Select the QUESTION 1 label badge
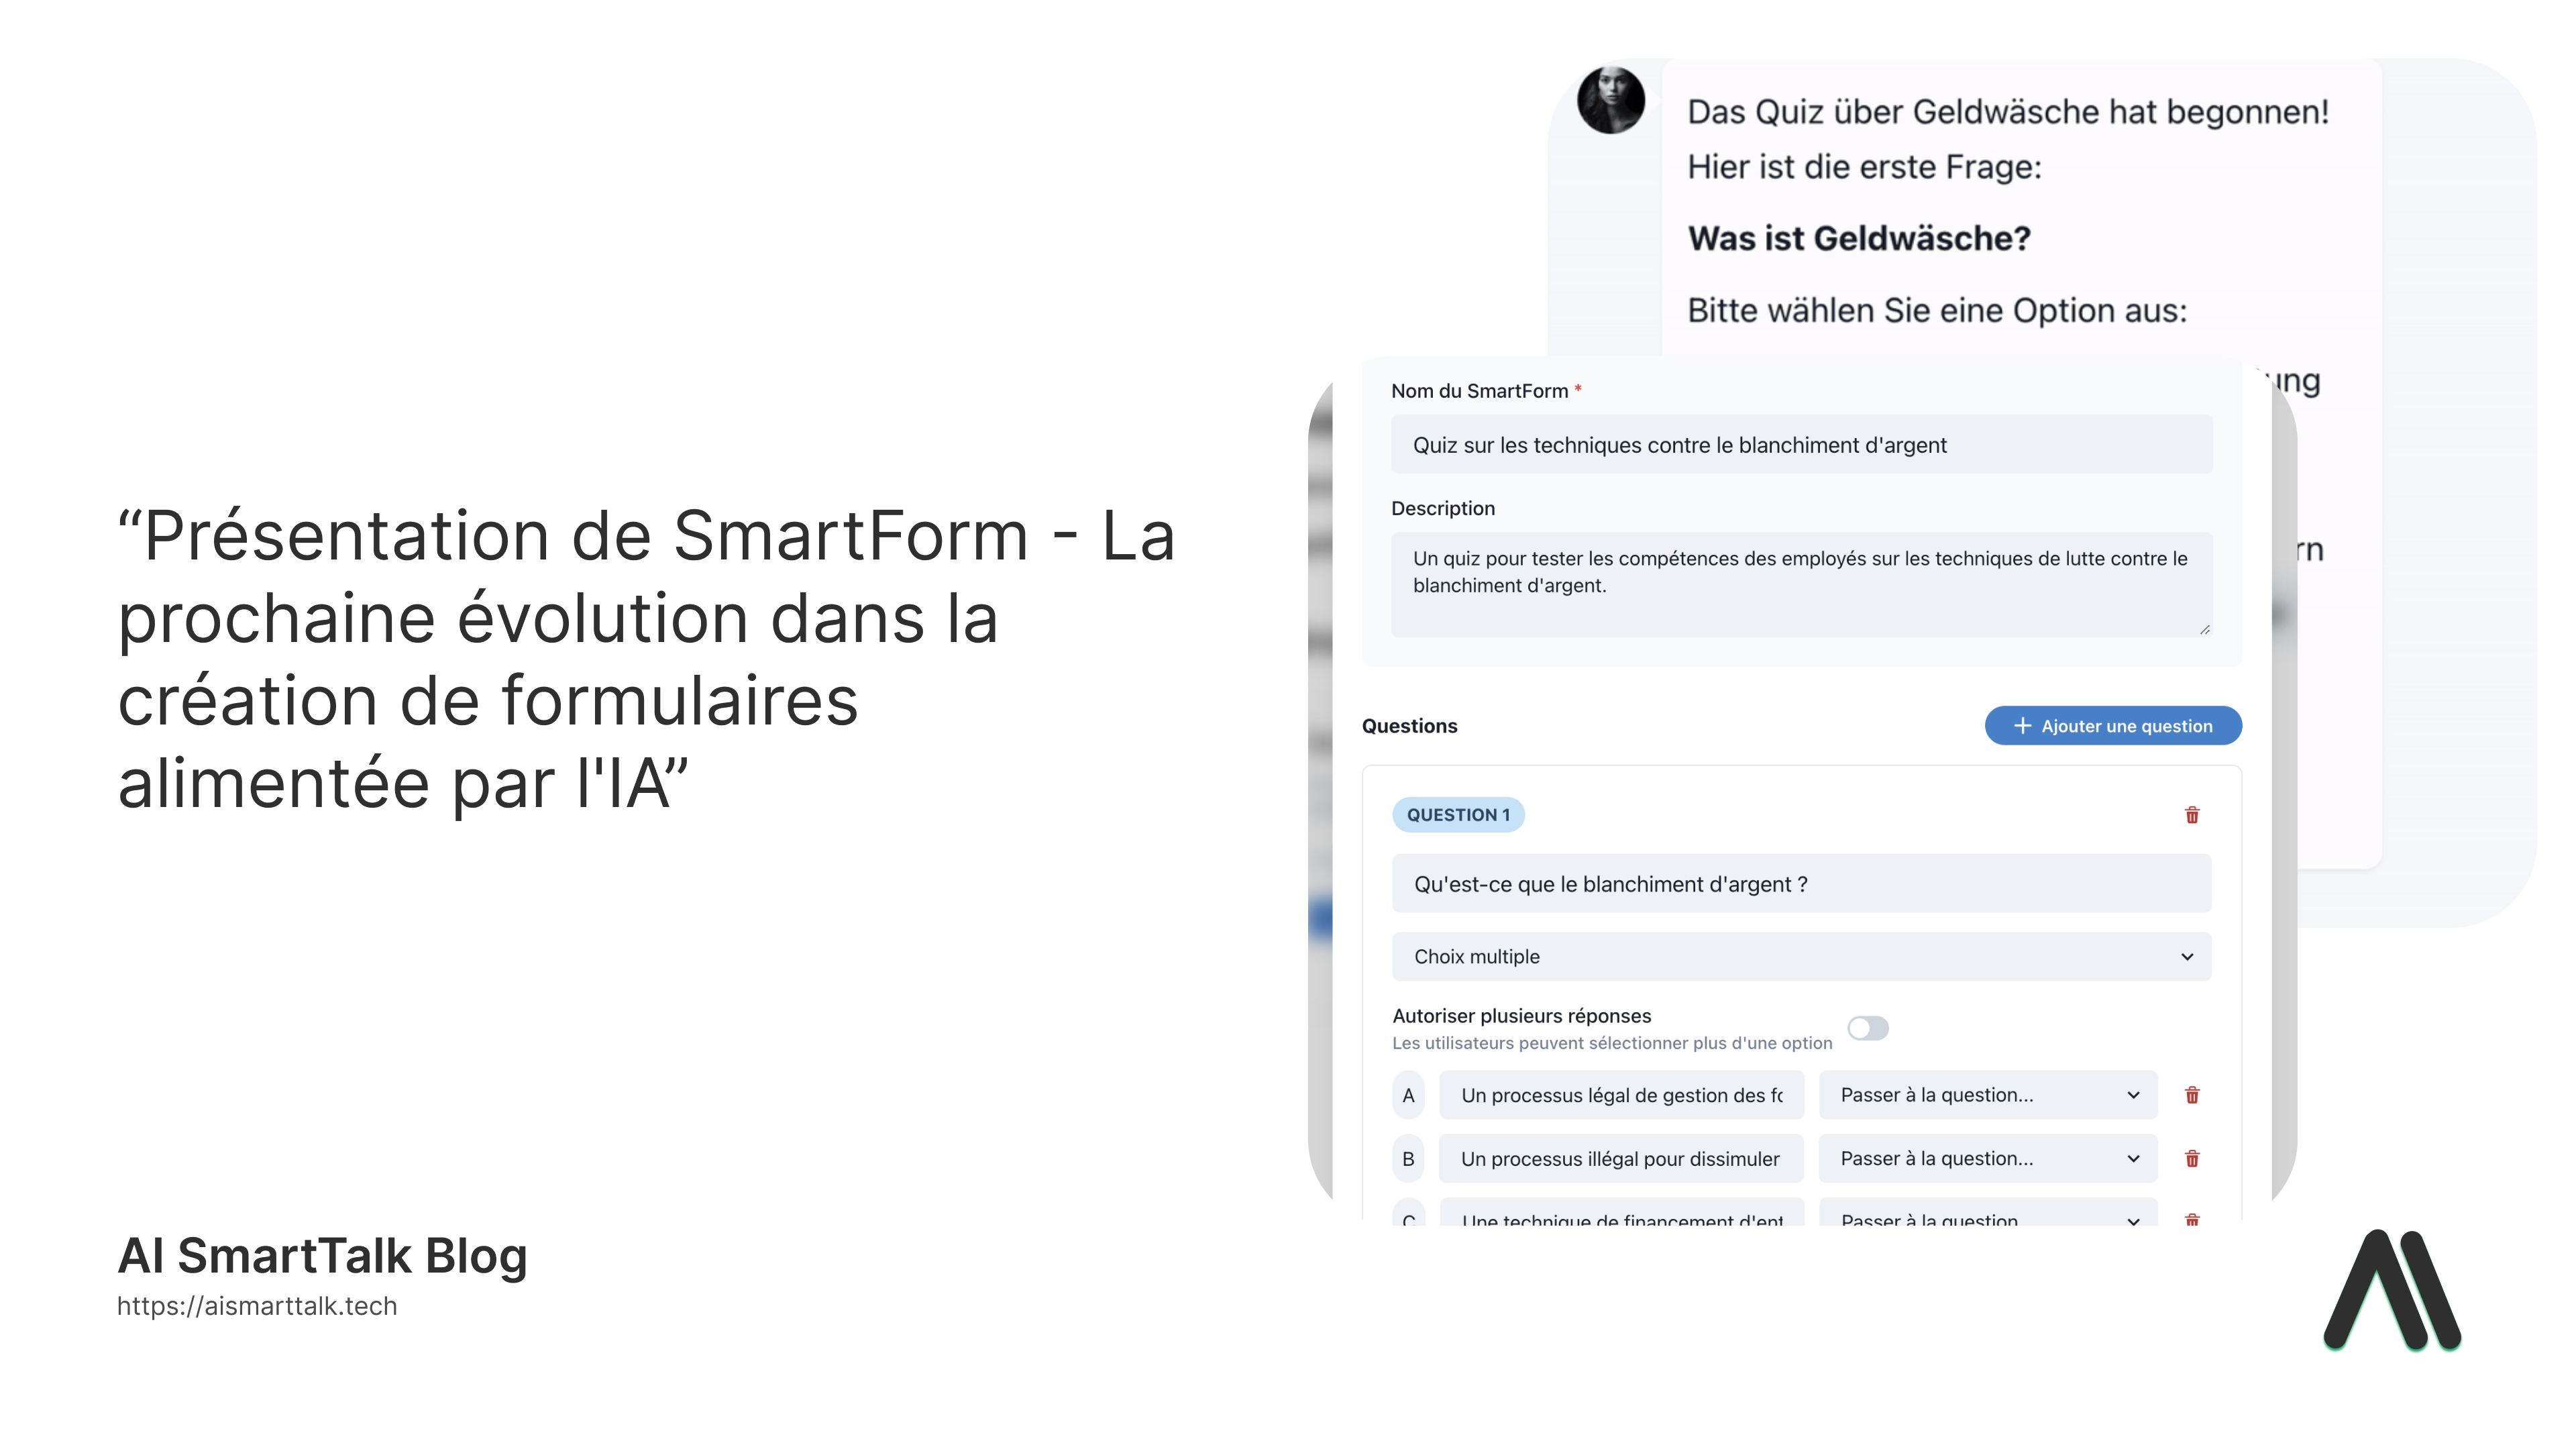Viewport: 2576px width, 1449px height. (x=1459, y=814)
